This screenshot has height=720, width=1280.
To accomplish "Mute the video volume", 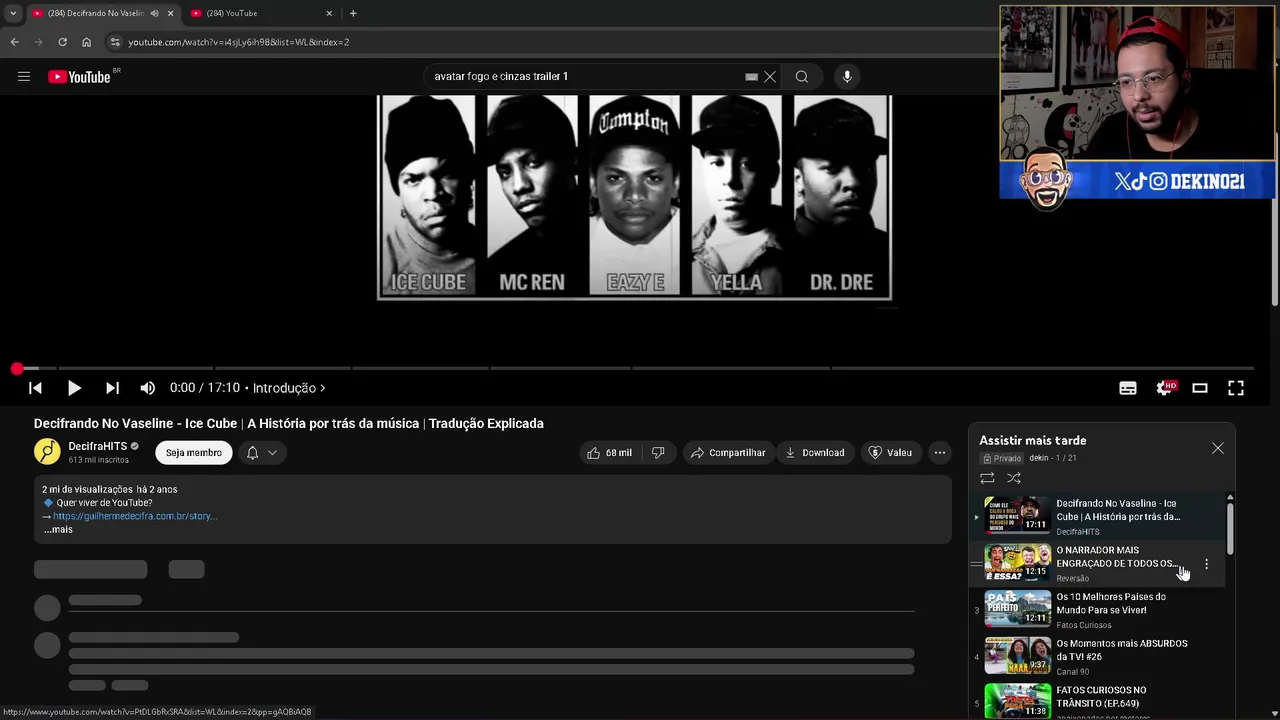I will 148,388.
